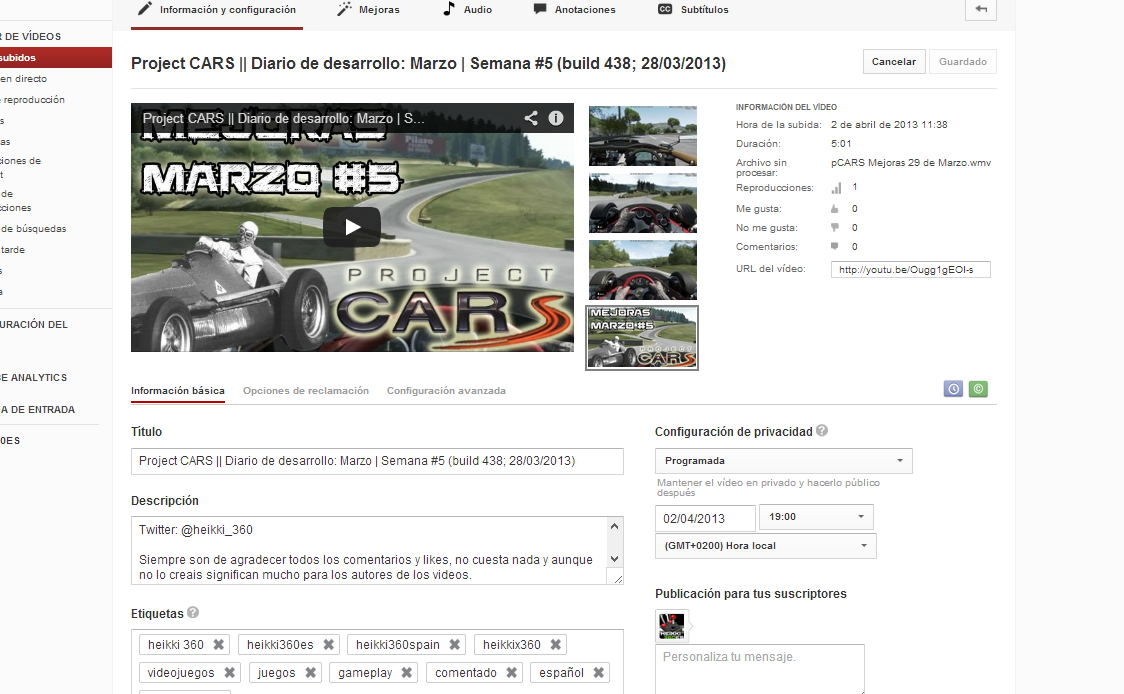Click the Personaliza tu mensaje field
Viewport: 1124px width, 694px height.
pyautogui.click(x=760, y=669)
